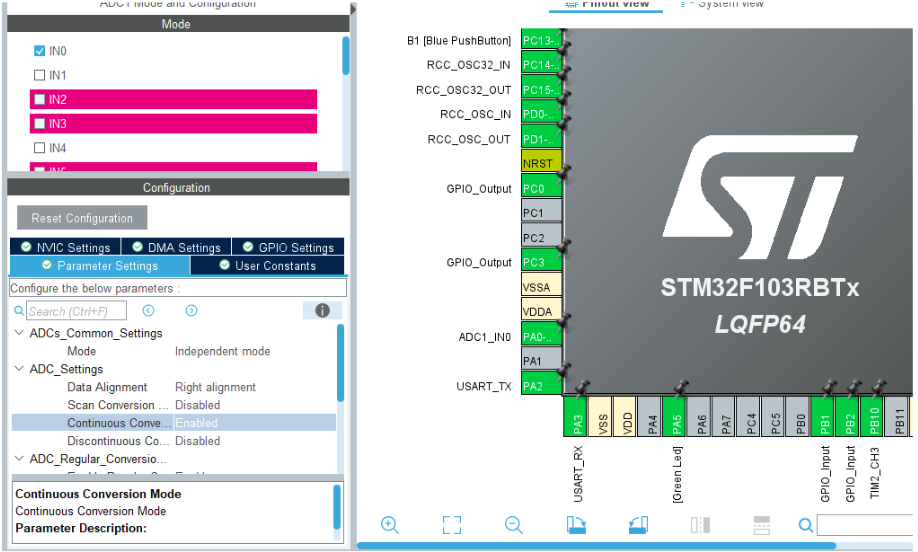Go to the next search result

tap(191, 310)
